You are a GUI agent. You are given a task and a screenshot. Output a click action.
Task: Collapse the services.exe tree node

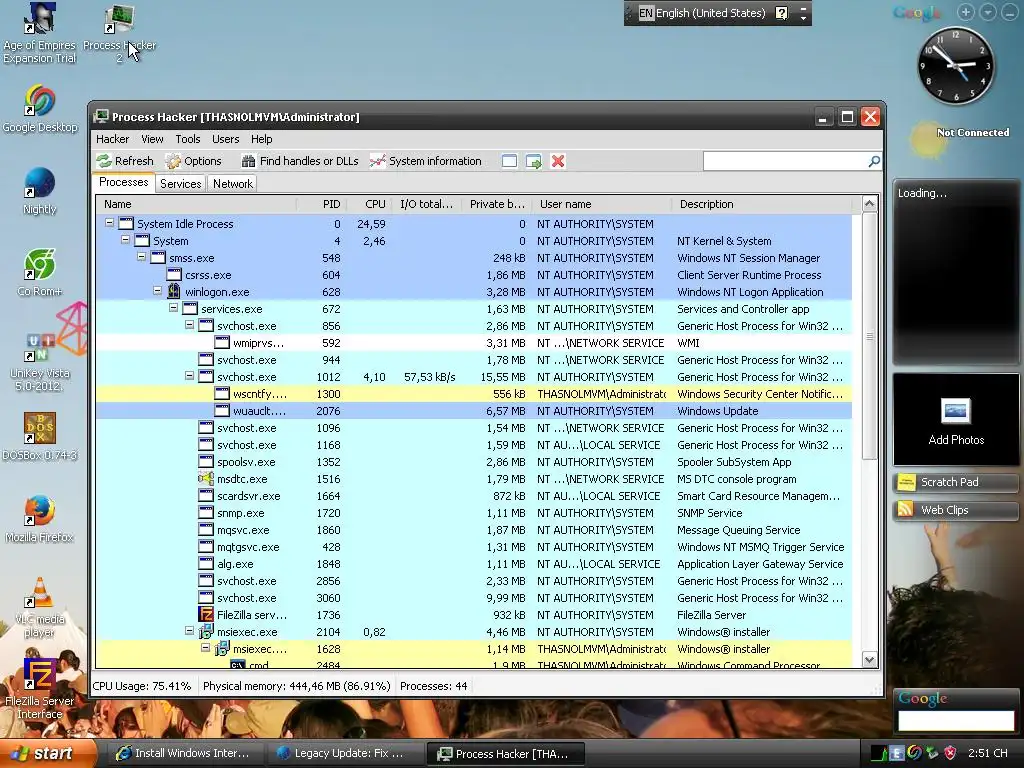click(x=173, y=308)
